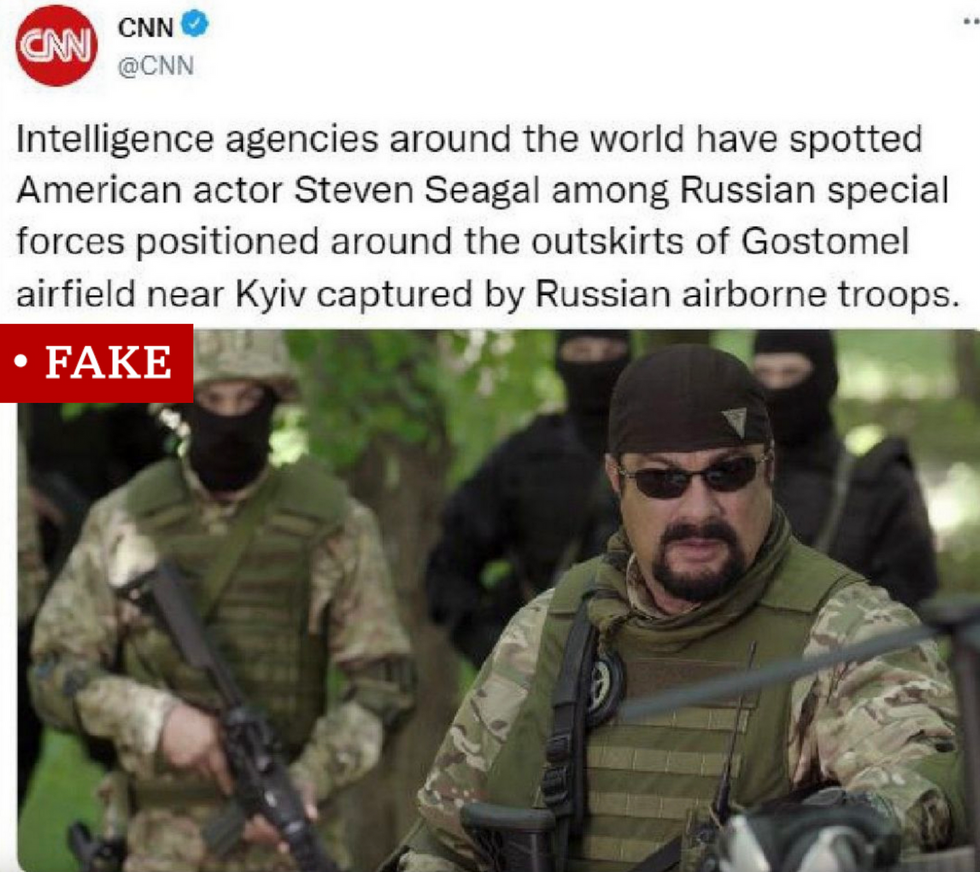
Task: Click the word "Gostomel" in the tweet
Action: [x=825, y=241]
